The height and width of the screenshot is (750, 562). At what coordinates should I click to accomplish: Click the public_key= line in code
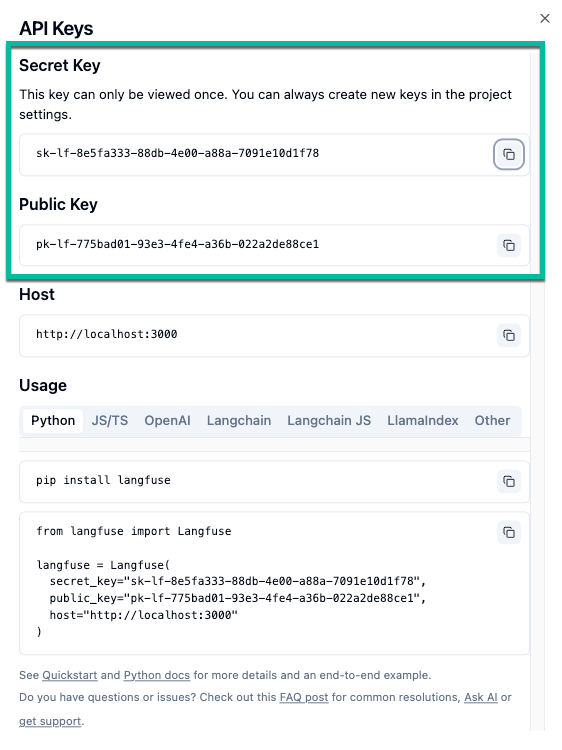[238, 598]
